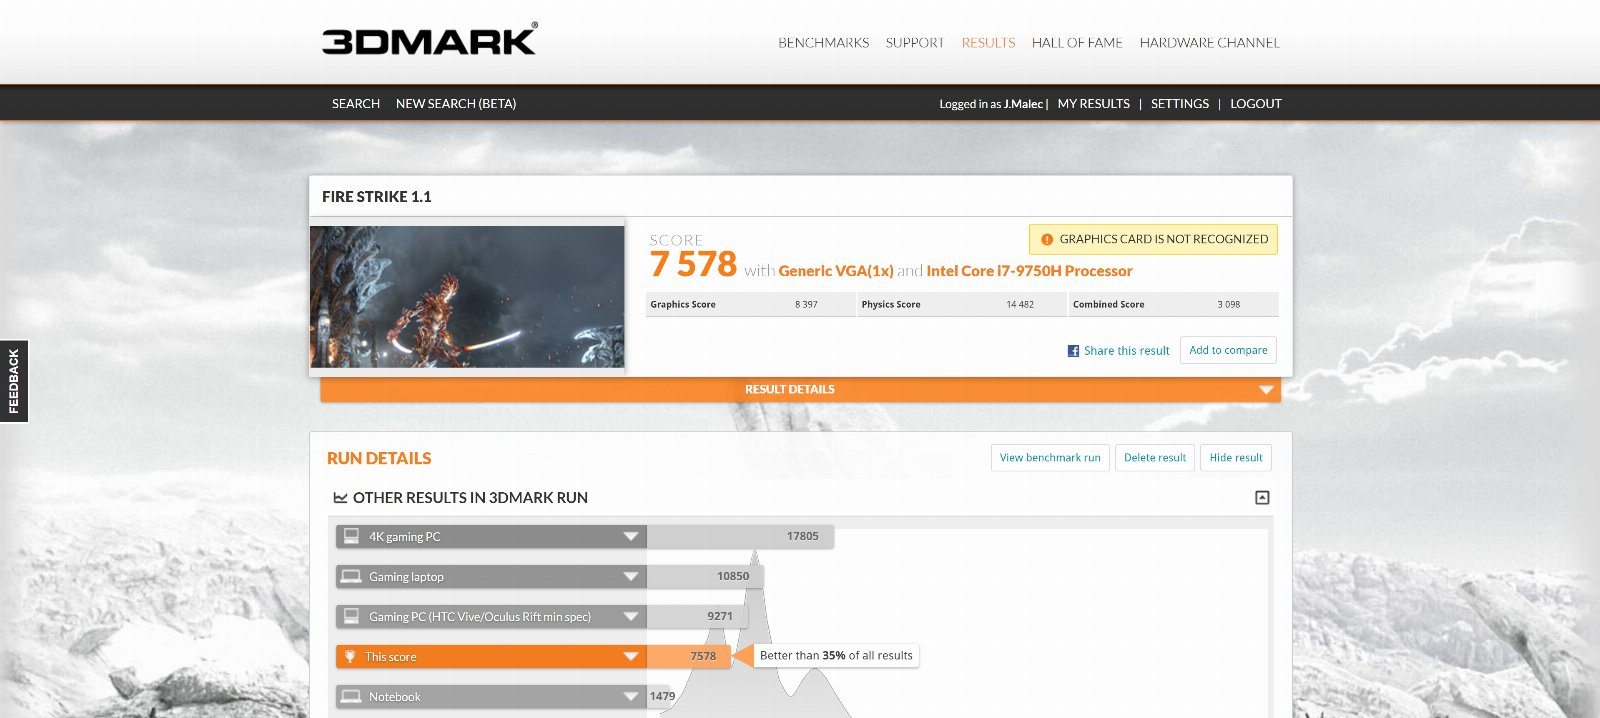1600x718 pixels.
Task: Click the graphics card warning icon
Action: point(1047,240)
